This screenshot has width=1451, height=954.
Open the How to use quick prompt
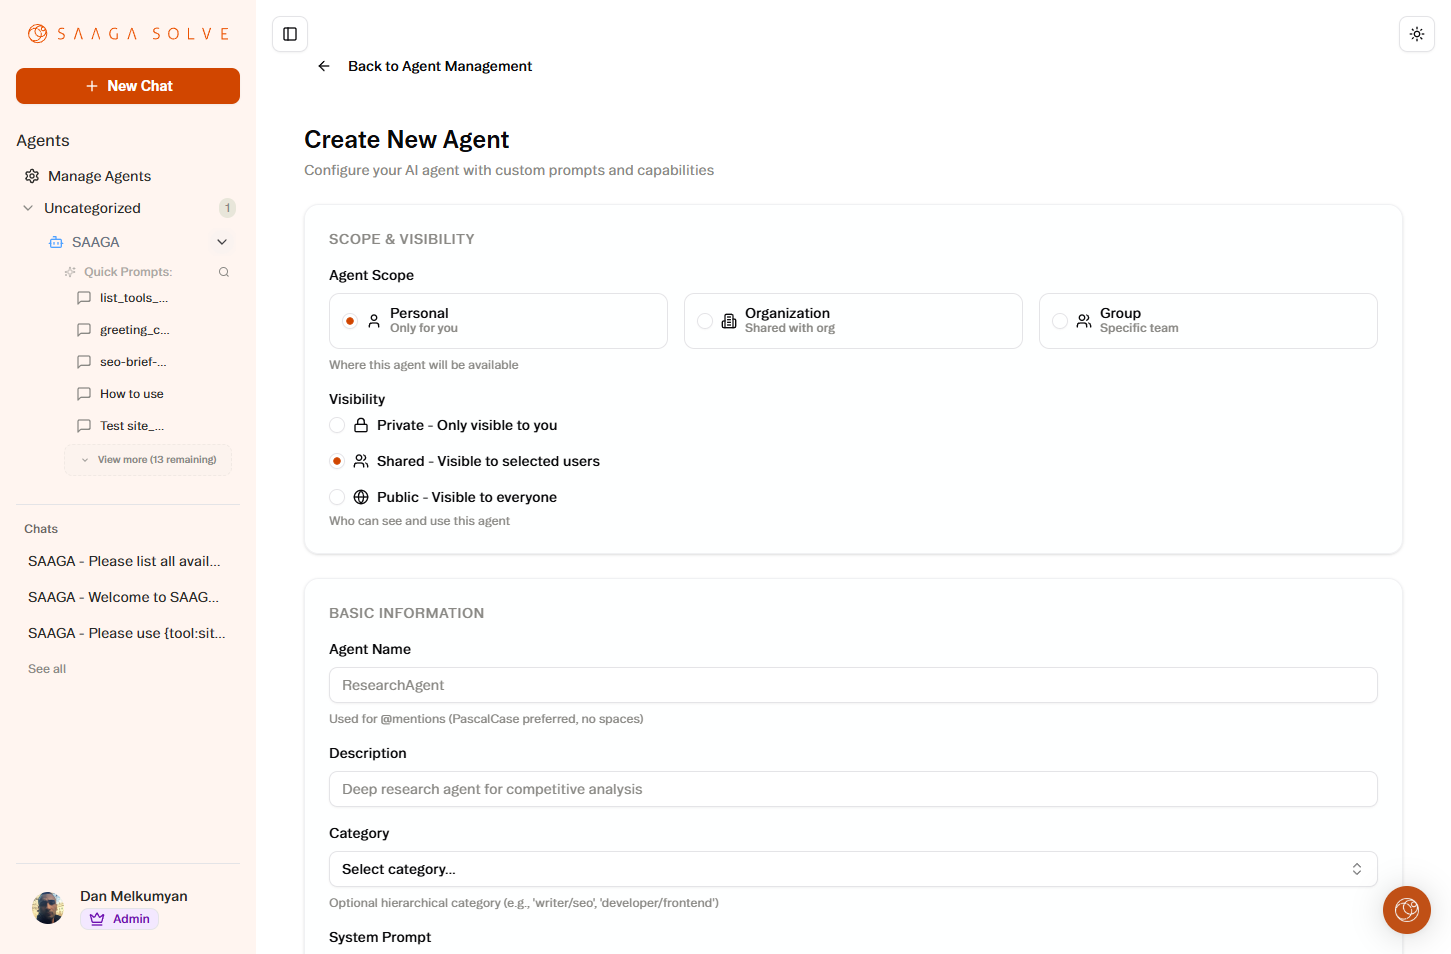(130, 393)
